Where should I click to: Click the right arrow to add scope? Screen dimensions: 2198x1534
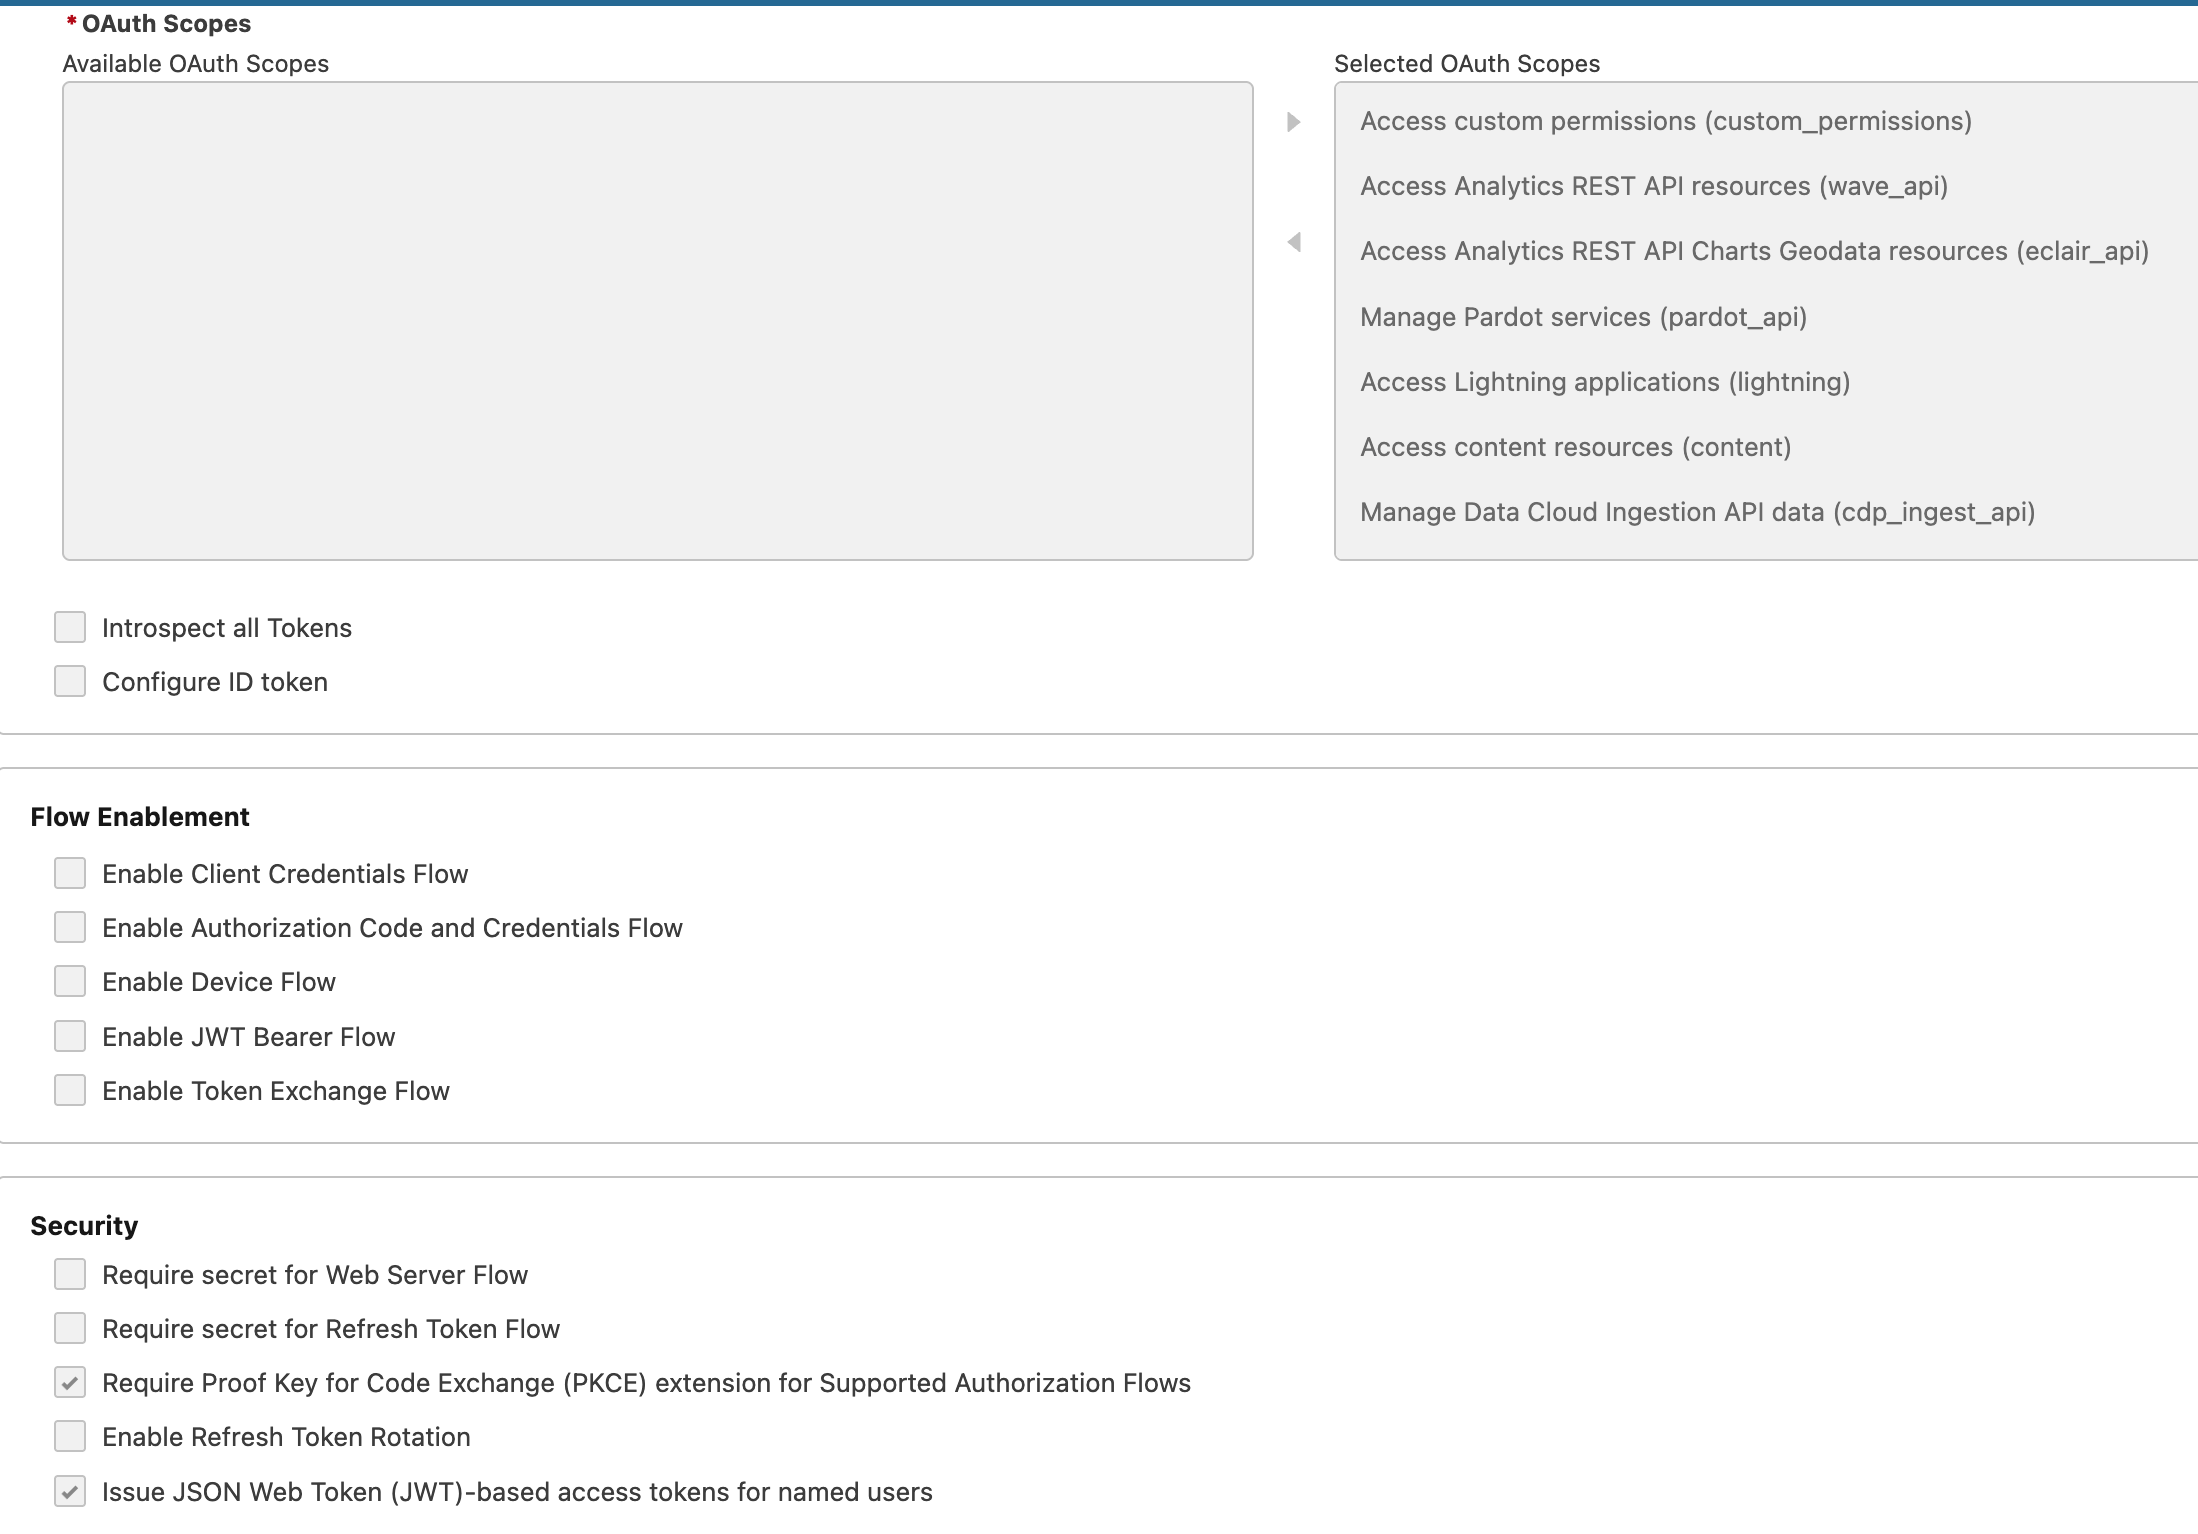(x=1294, y=122)
